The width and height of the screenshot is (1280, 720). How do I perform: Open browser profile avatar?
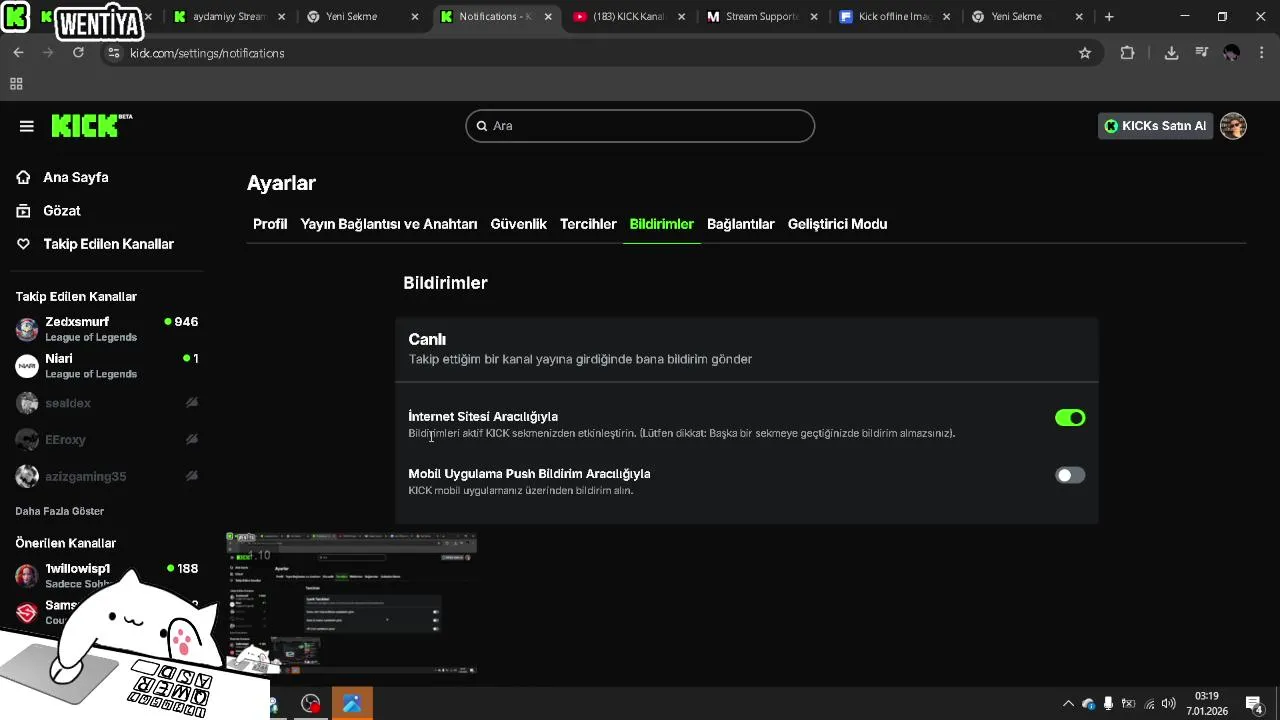(x=1231, y=53)
